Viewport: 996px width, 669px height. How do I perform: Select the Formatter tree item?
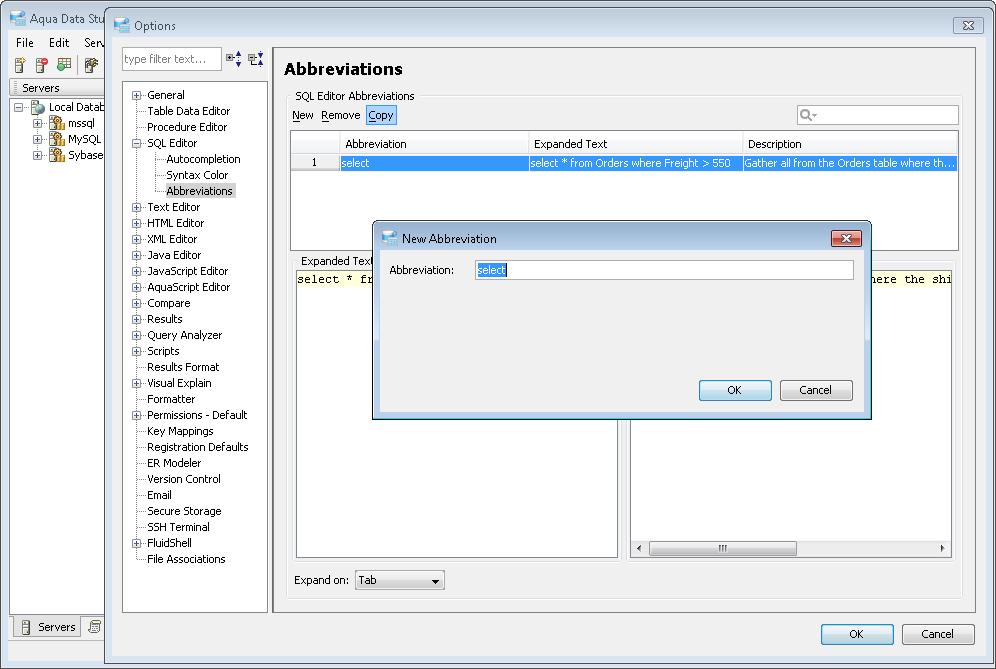pos(171,400)
